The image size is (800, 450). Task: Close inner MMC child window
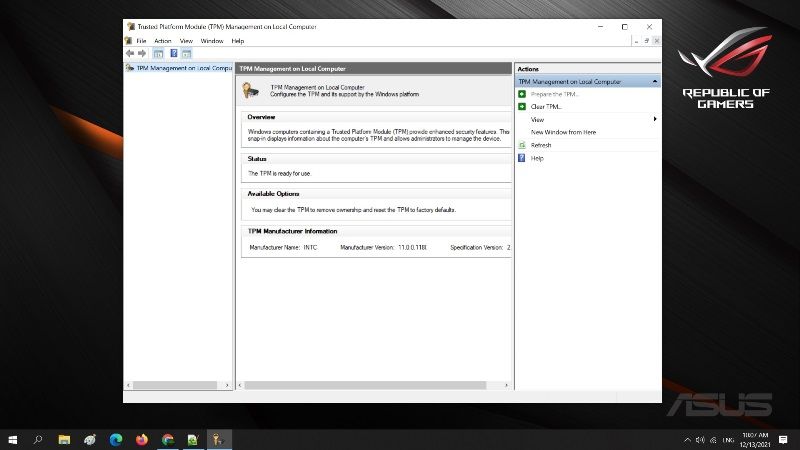(657, 41)
